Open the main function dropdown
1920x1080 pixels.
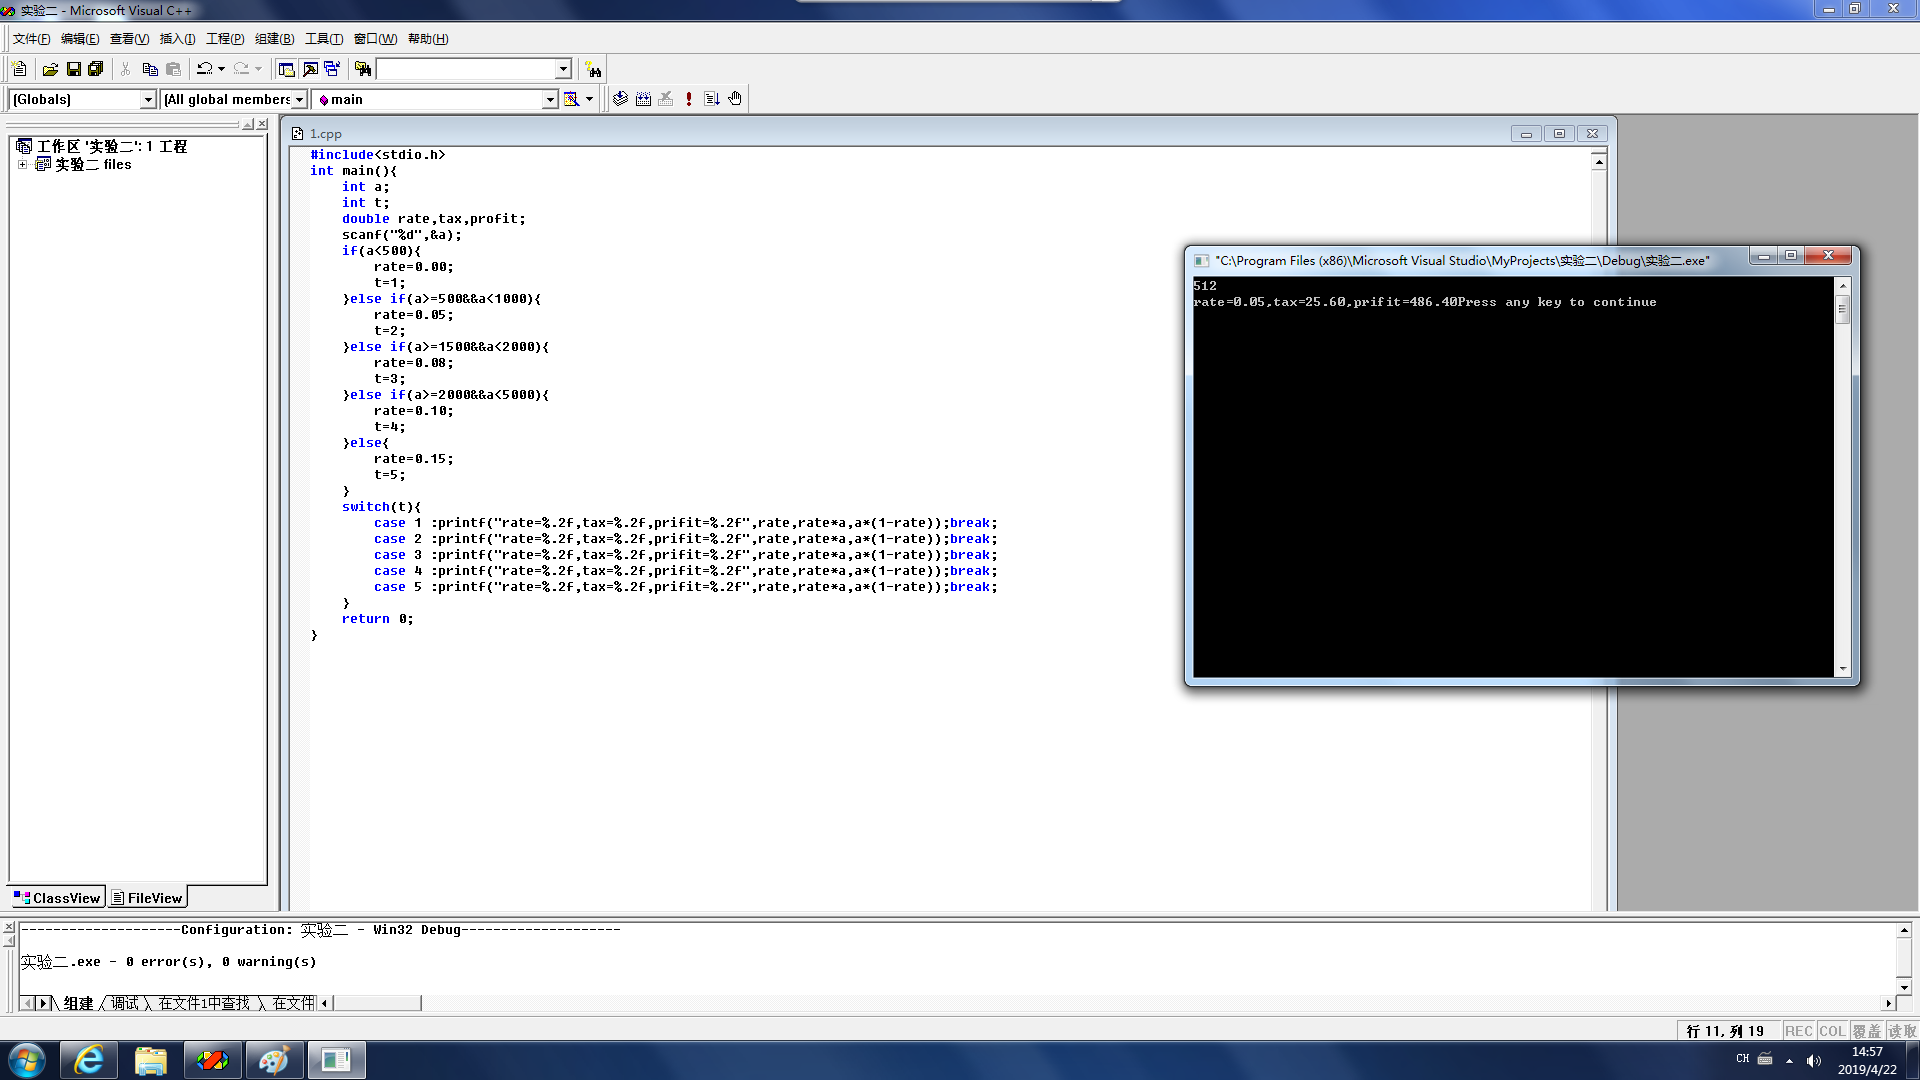point(549,100)
